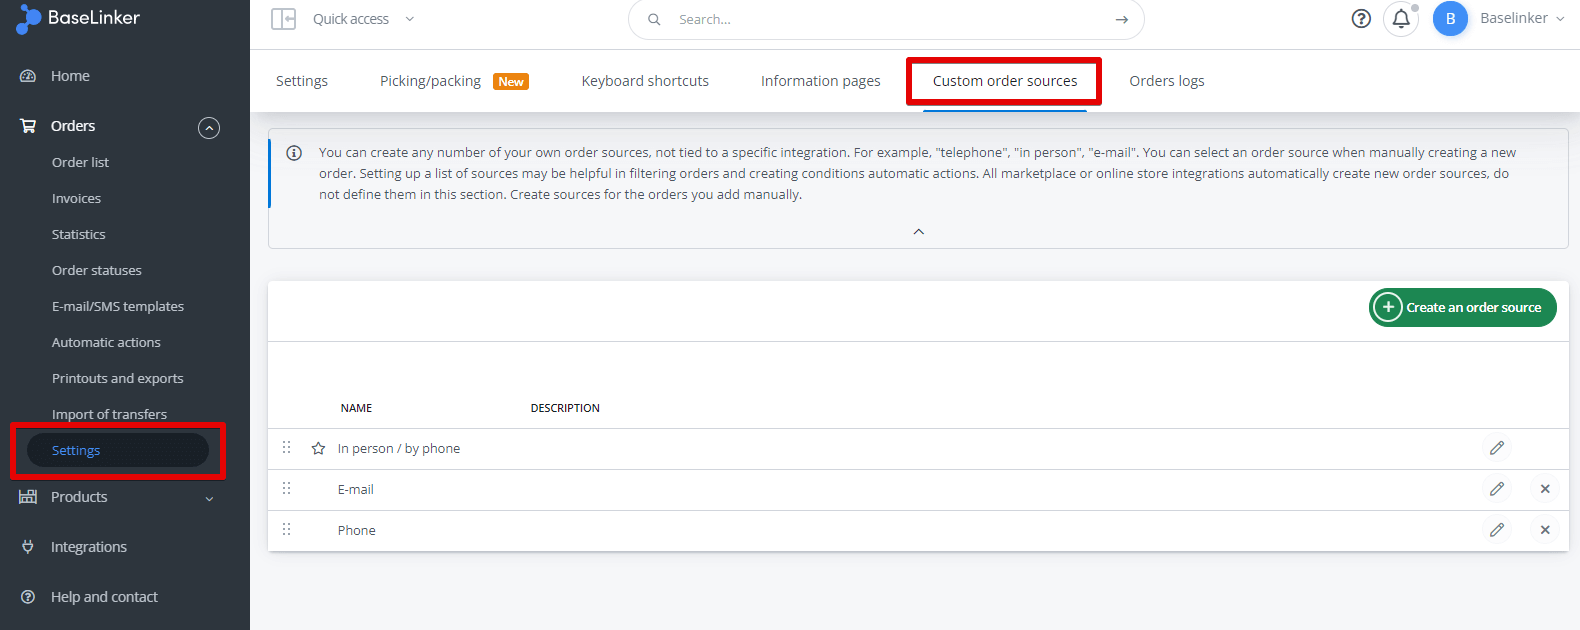Delete the Phone order source

pyautogui.click(x=1545, y=530)
